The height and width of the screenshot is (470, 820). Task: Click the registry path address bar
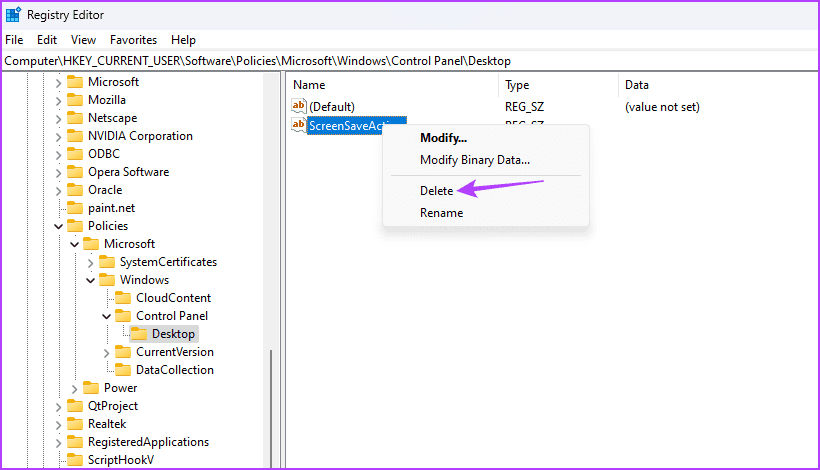coord(409,61)
